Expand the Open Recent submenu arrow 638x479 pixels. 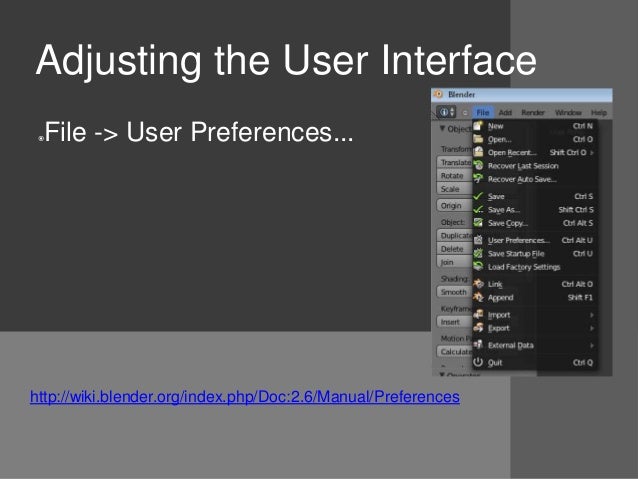[x=592, y=153]
